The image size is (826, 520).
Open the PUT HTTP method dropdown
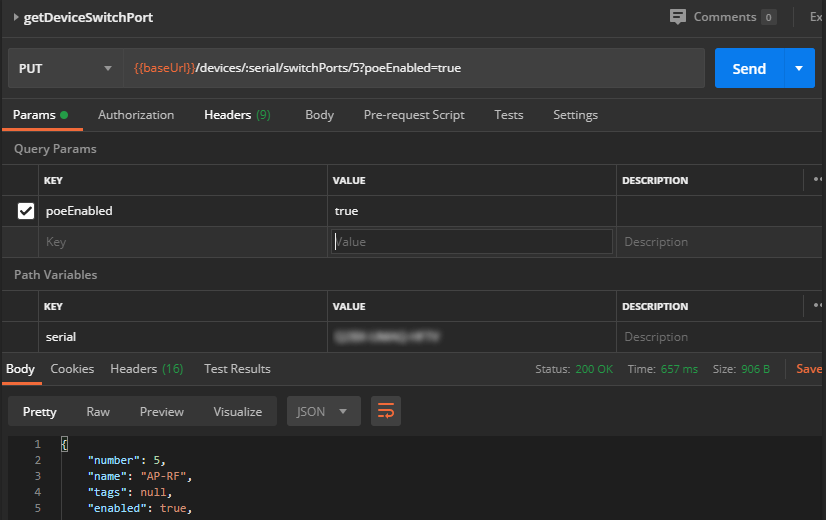point(65,68)
